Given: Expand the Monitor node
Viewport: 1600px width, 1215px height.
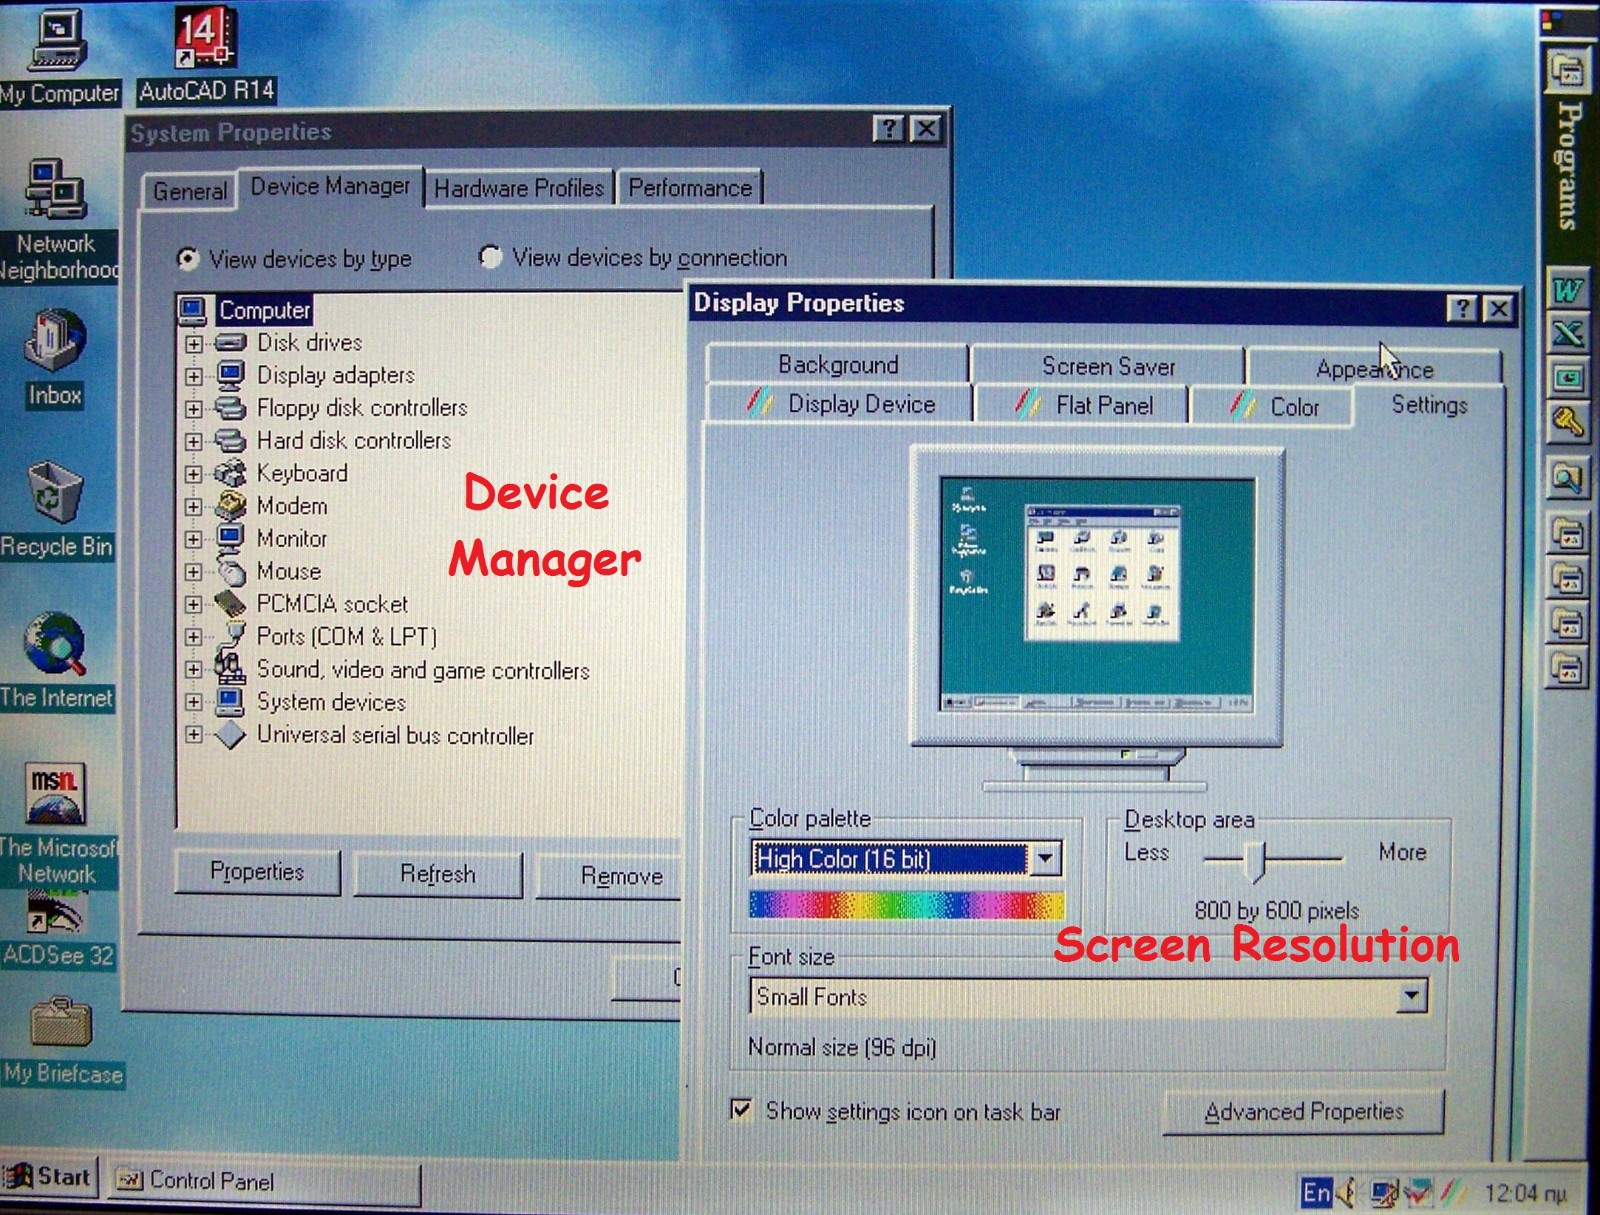Looking at the screenshot, I should [194, 540].
